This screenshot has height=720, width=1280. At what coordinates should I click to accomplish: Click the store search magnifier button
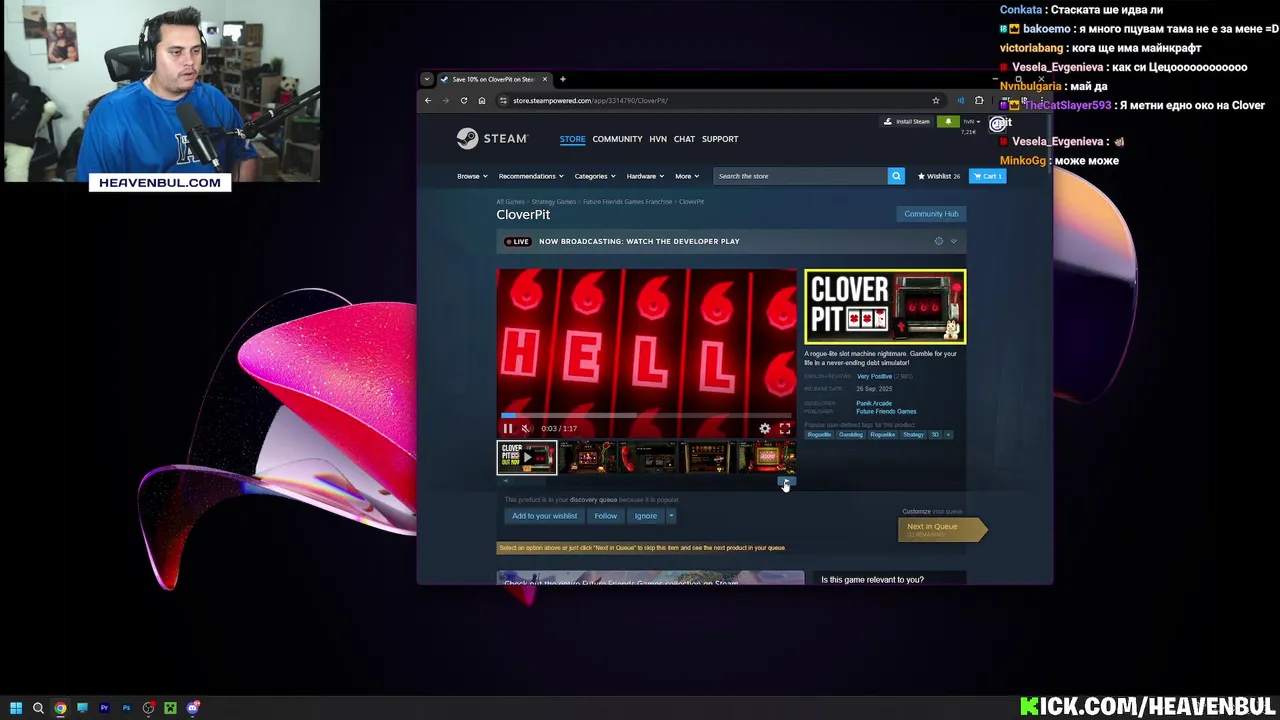click(x=896, y=176)
